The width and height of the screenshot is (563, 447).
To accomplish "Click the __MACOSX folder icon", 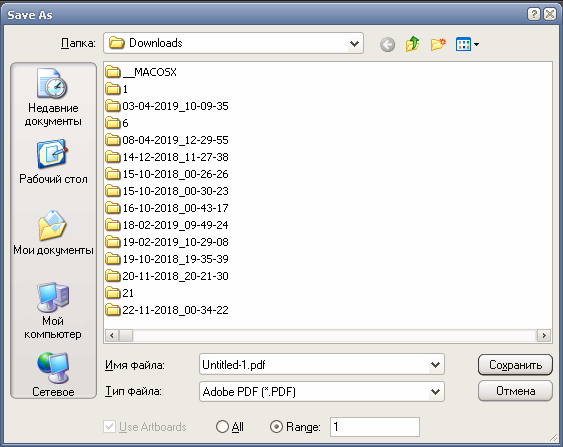I will click(x=113, y=72).
